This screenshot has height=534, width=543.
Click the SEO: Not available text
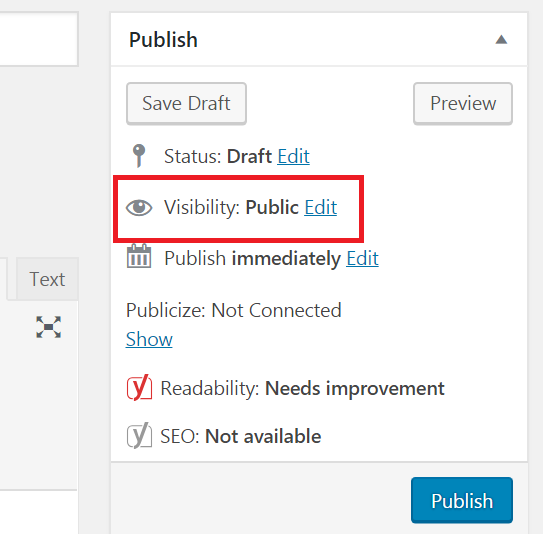241,436
